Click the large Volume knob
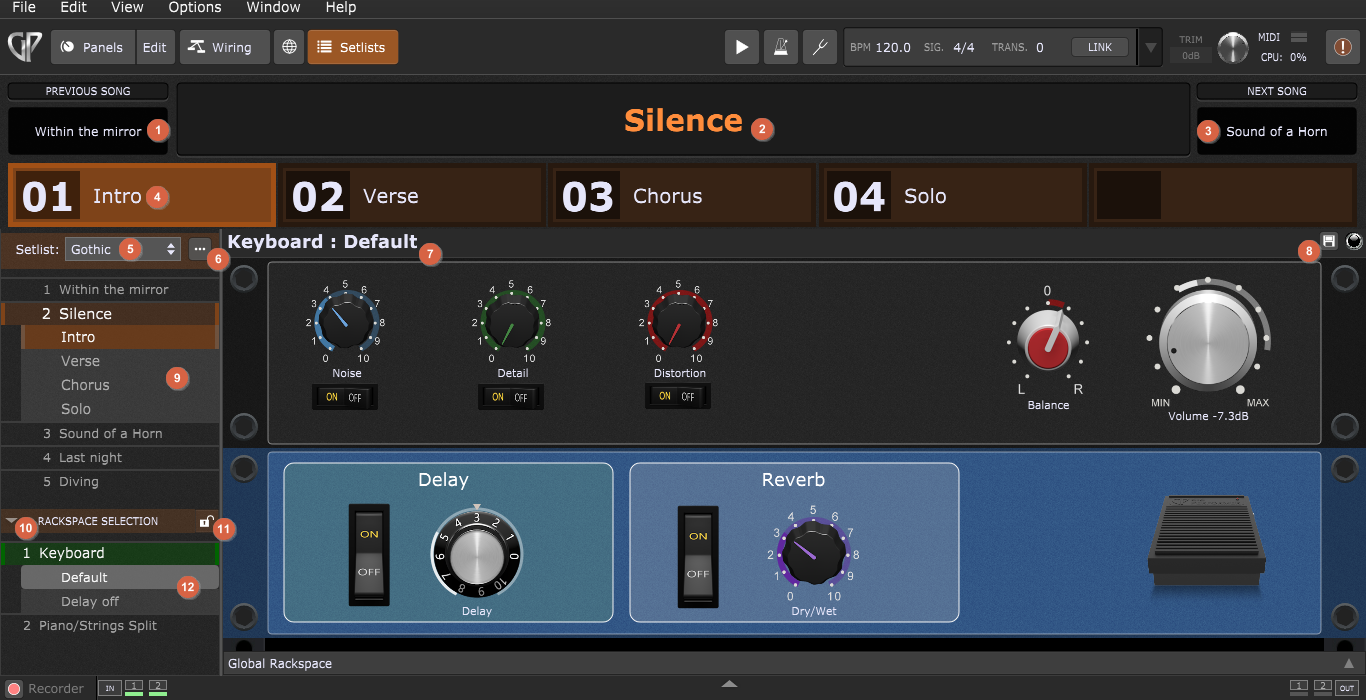Viewport: 1366px width, 700px height. [x=1207, y=341]
